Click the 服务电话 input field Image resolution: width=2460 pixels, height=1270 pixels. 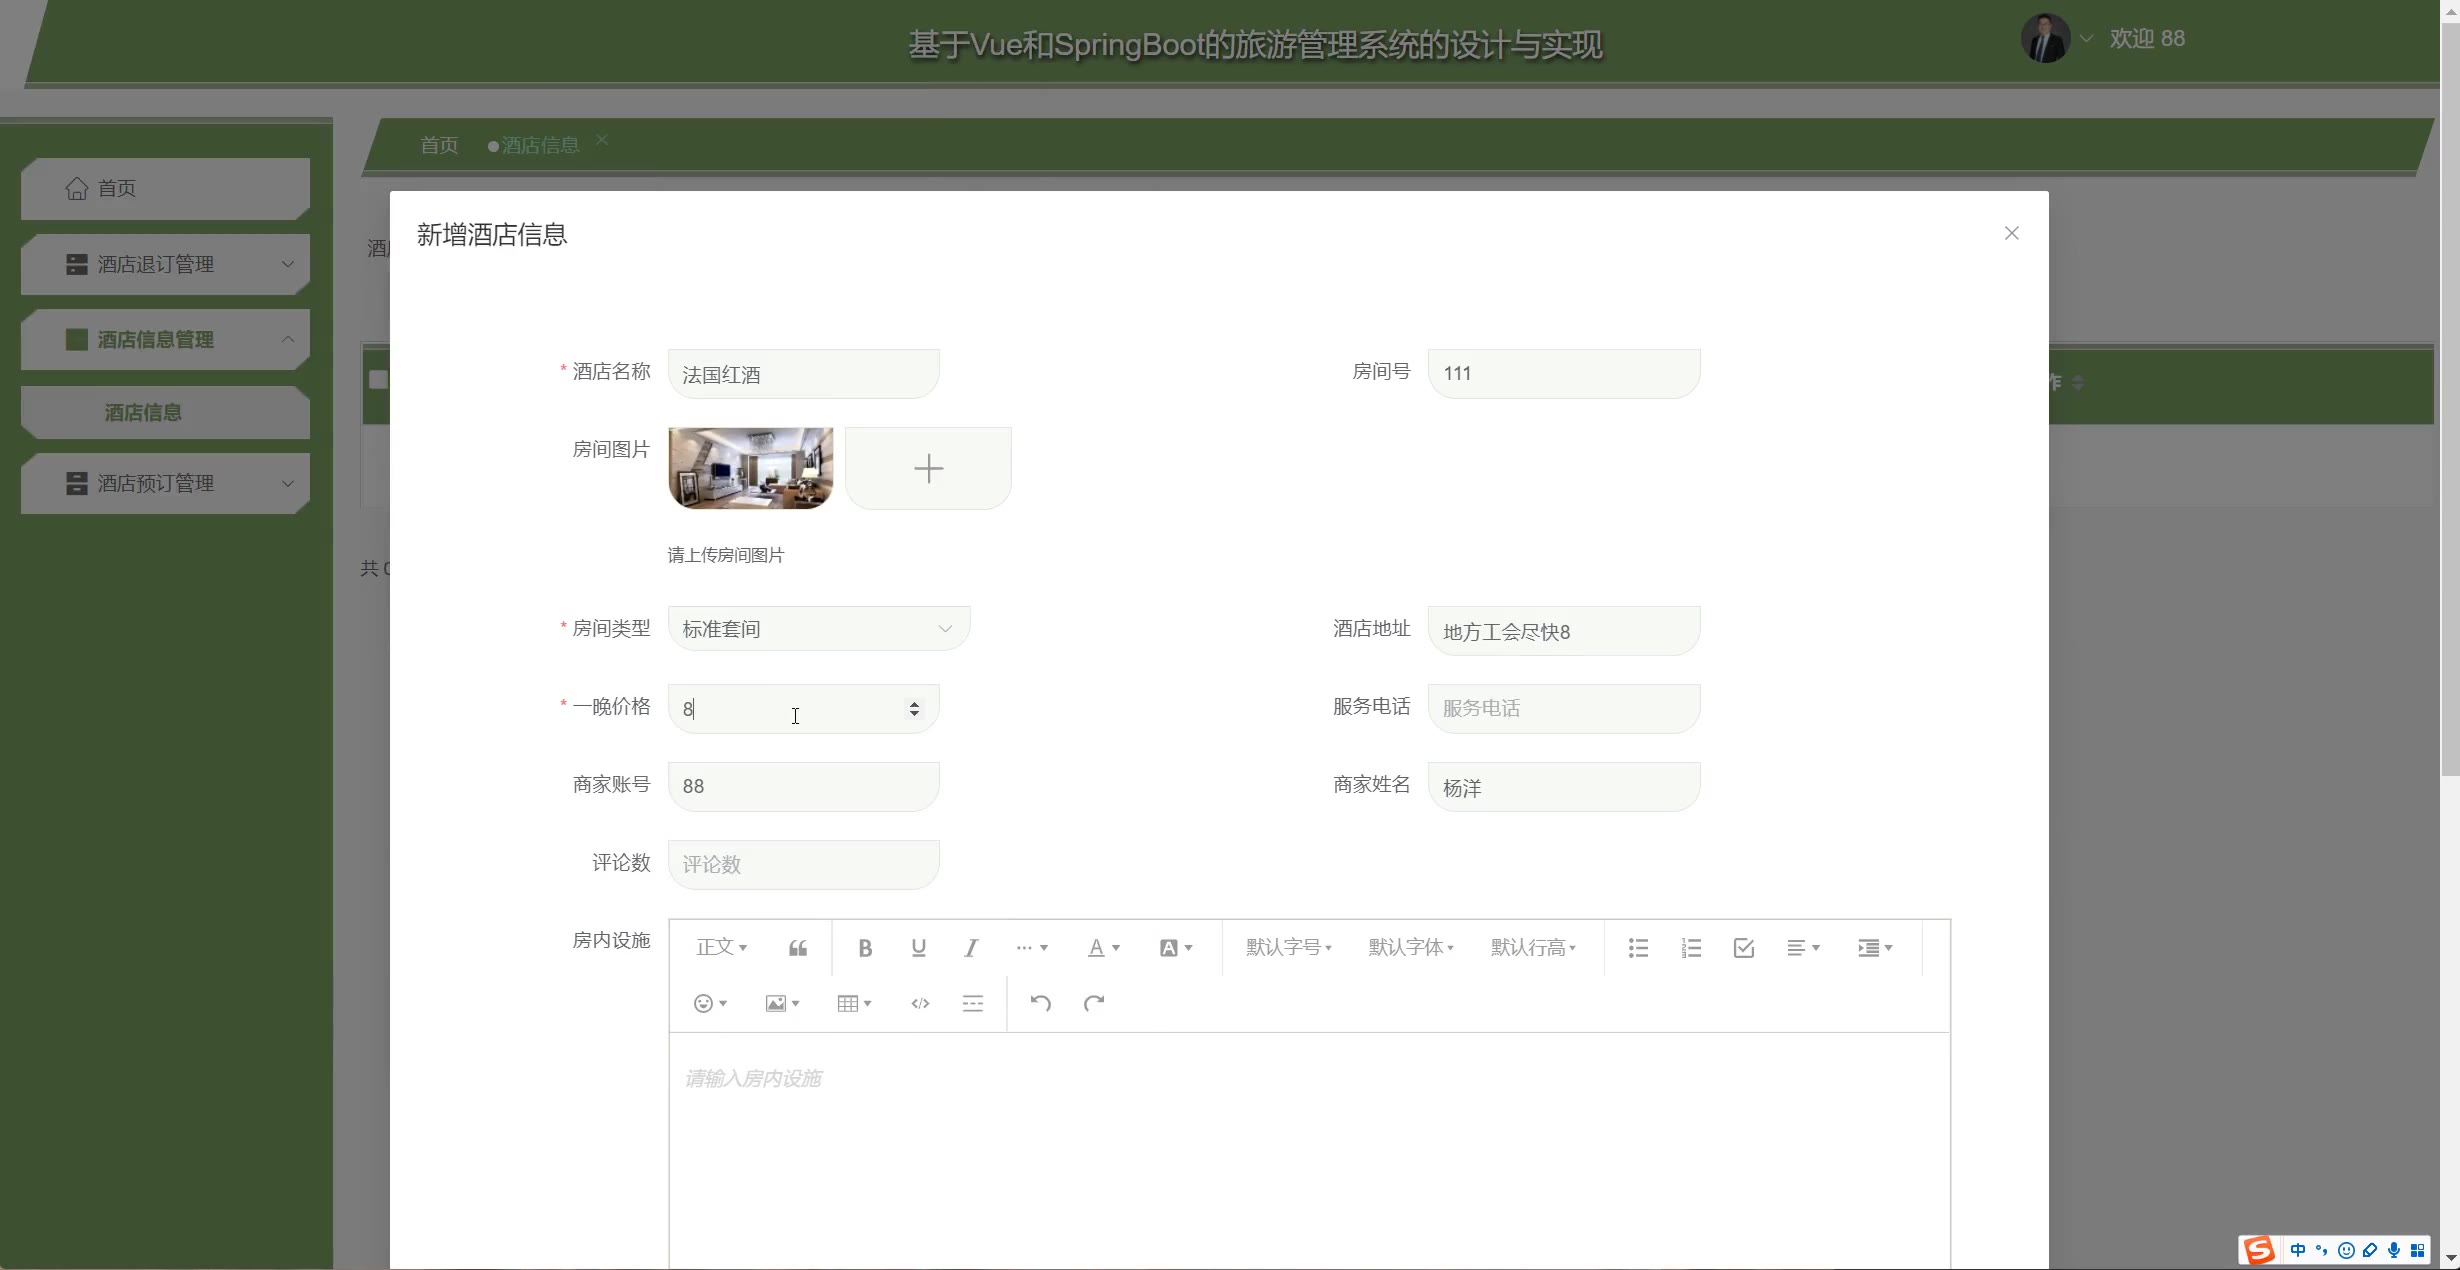click(x=1563, y=709)
